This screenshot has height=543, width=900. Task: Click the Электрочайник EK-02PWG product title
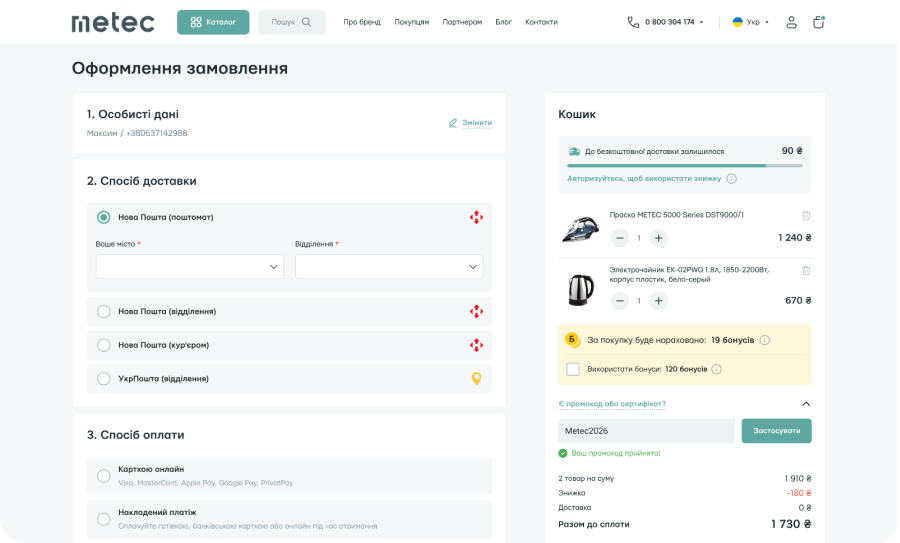[689, 274]
